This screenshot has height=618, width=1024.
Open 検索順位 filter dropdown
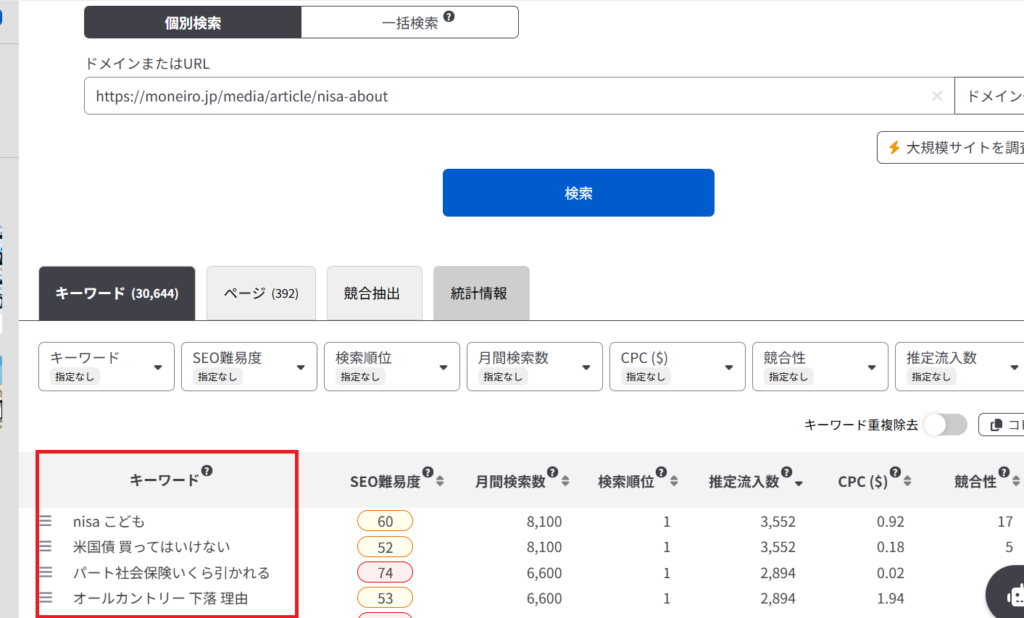coord(392,366)
